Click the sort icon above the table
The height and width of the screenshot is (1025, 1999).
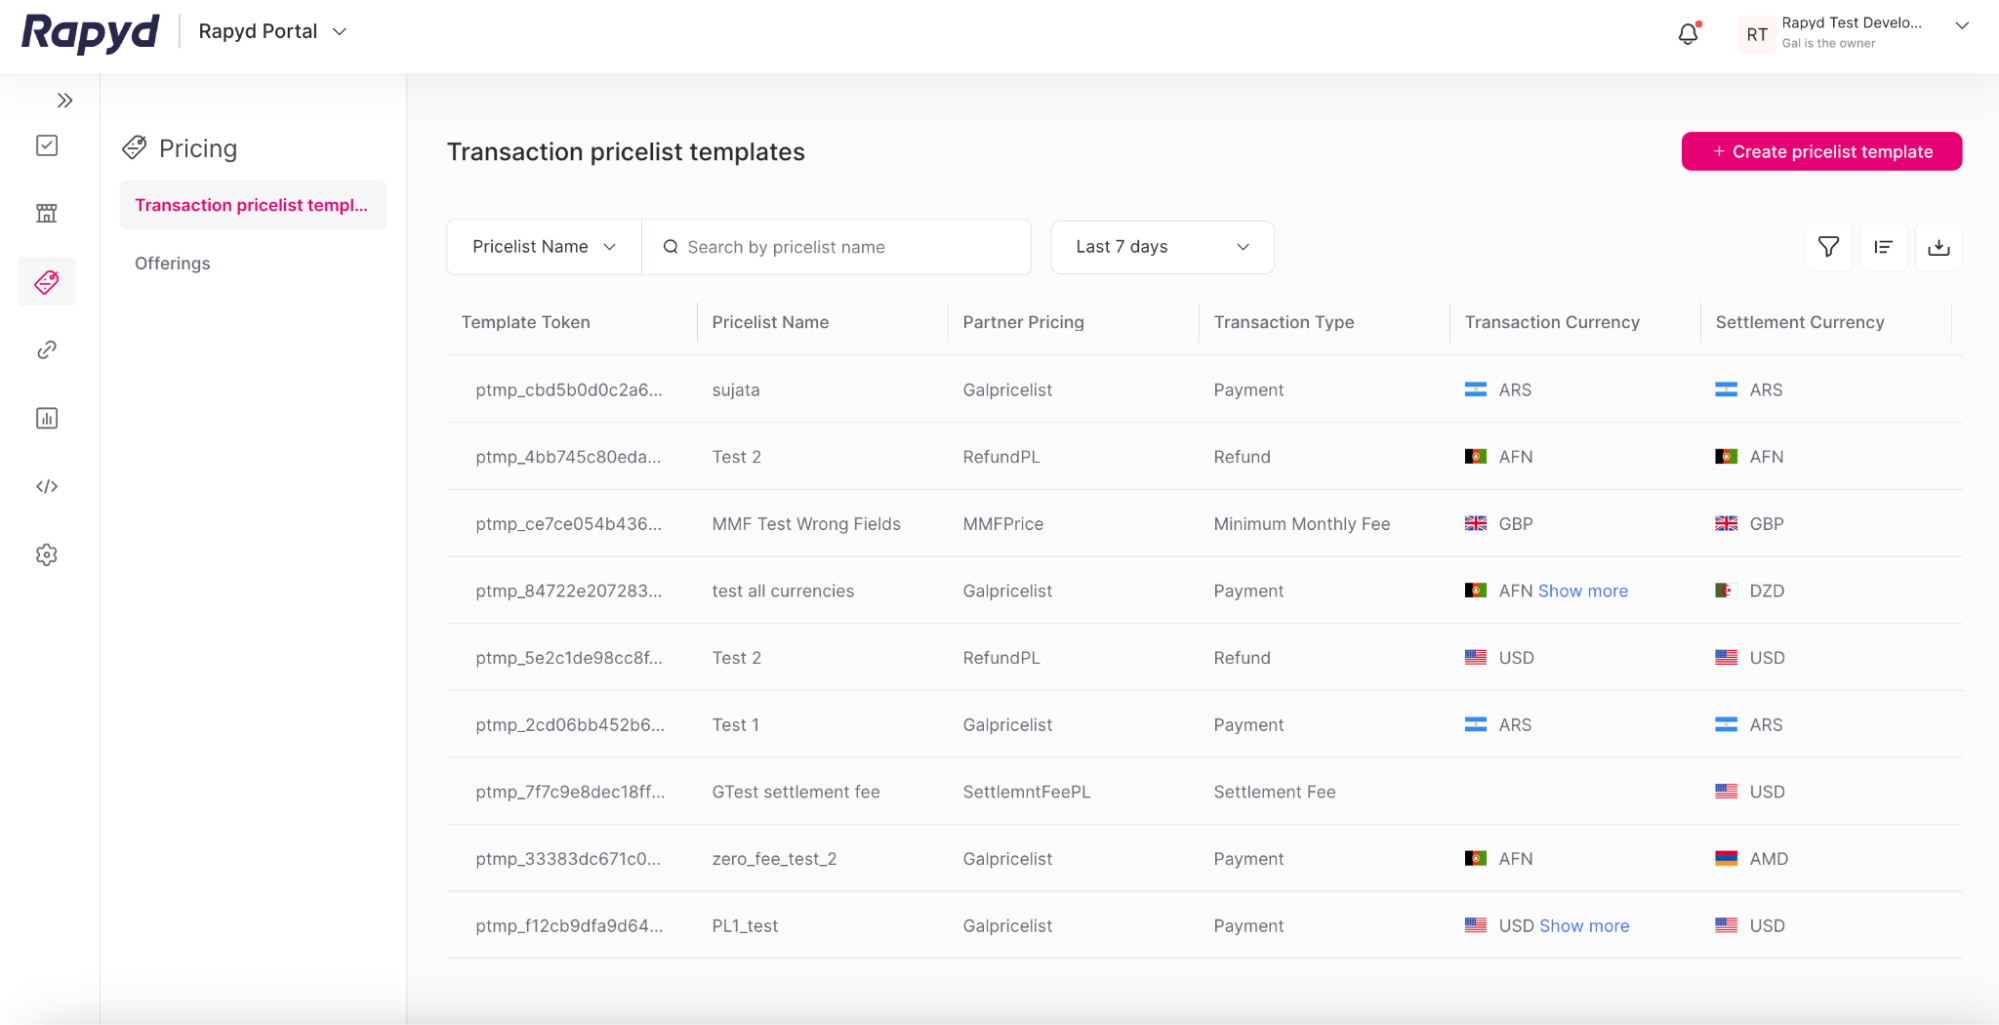pyautogui.click(x=1883, y=246)
